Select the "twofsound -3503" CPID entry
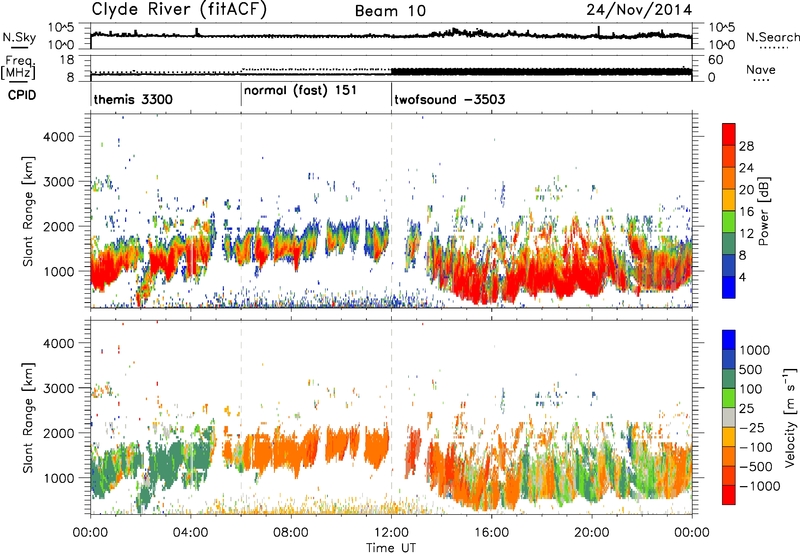 (x=449, y=99)
